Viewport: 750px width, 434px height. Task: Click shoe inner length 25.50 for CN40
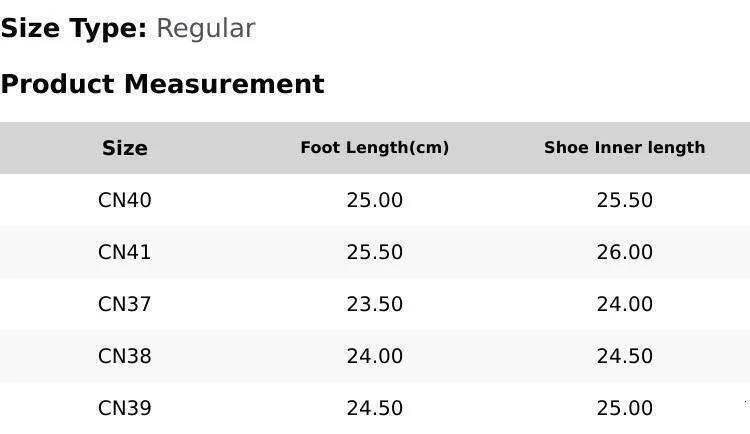click(x=624, y=200)
